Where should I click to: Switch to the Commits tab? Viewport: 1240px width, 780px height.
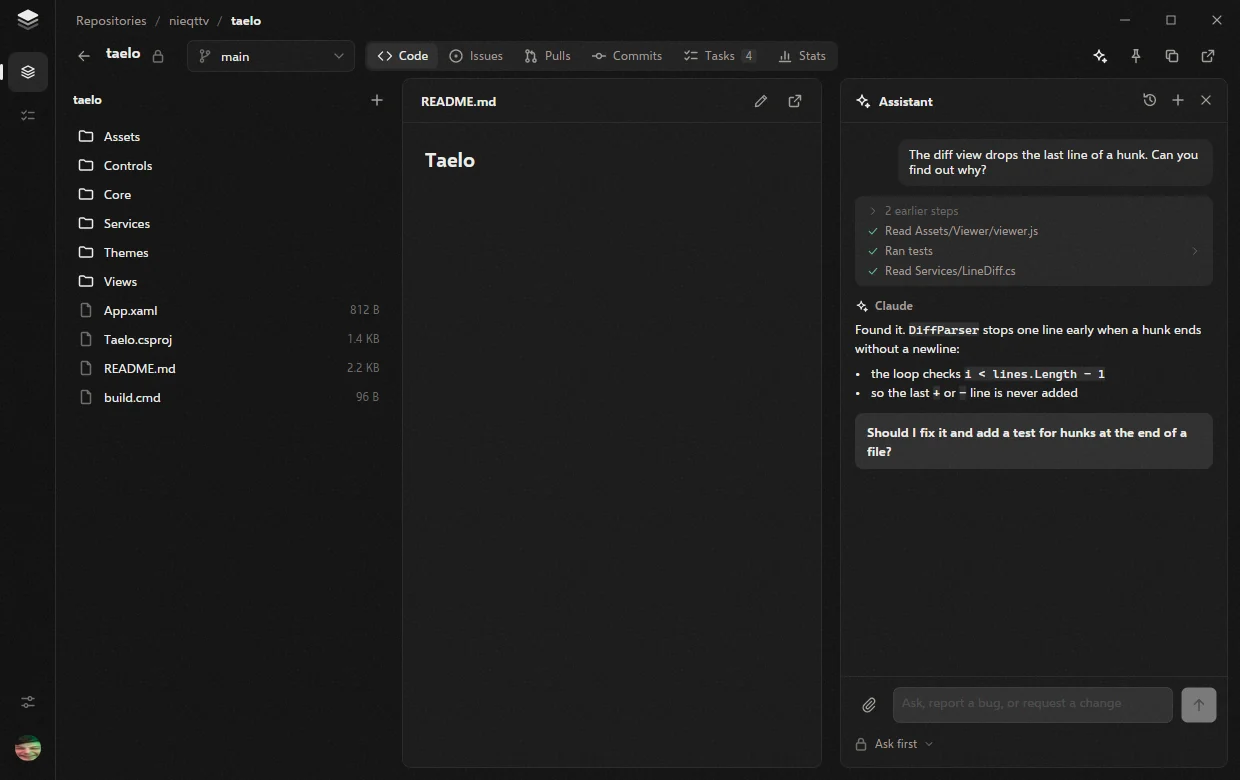pos(627,56)
